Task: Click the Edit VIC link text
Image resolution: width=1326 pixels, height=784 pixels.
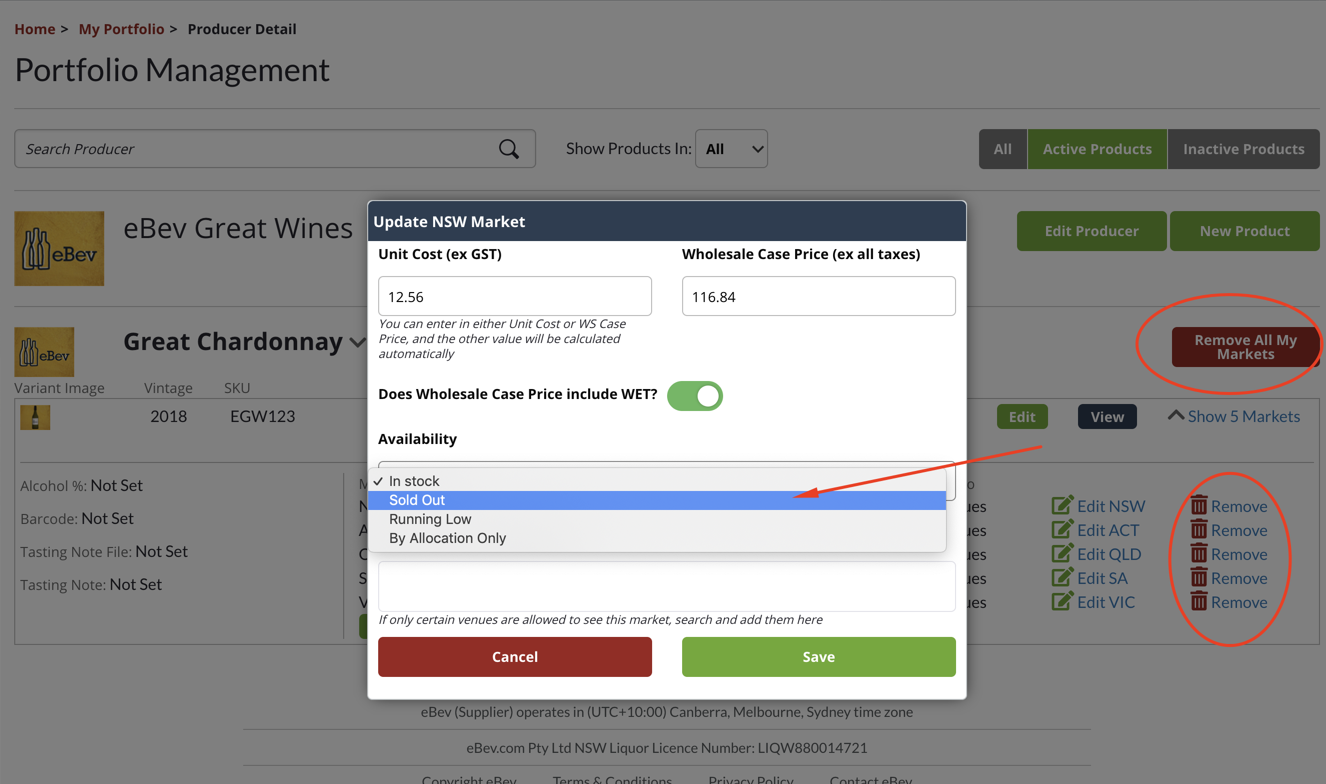Action: tap(1106, 602)
